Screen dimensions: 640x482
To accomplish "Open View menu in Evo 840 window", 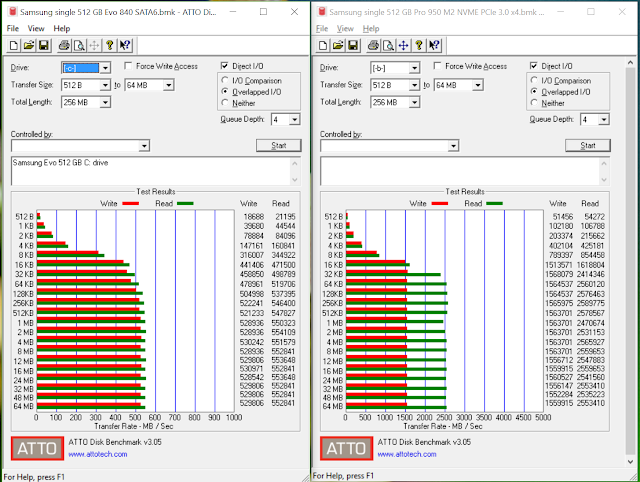I will click(x=36, y=29).
